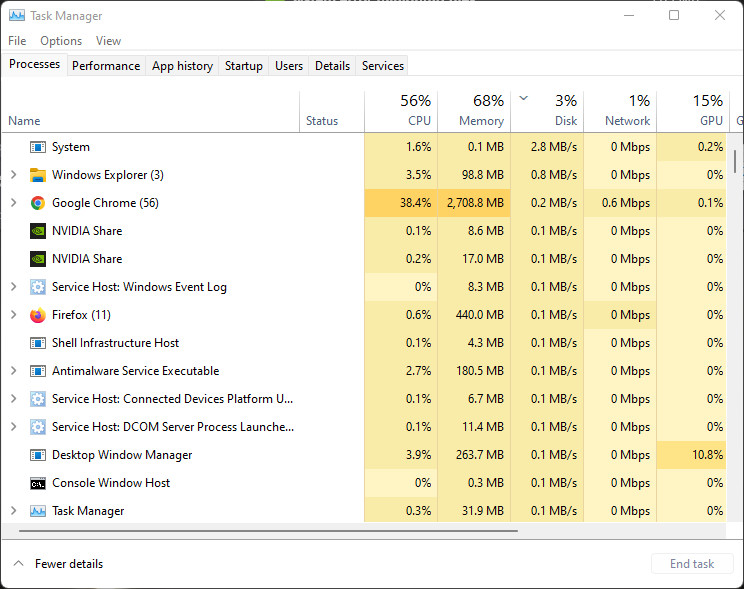Switch to the App history tab

point(182,65)
